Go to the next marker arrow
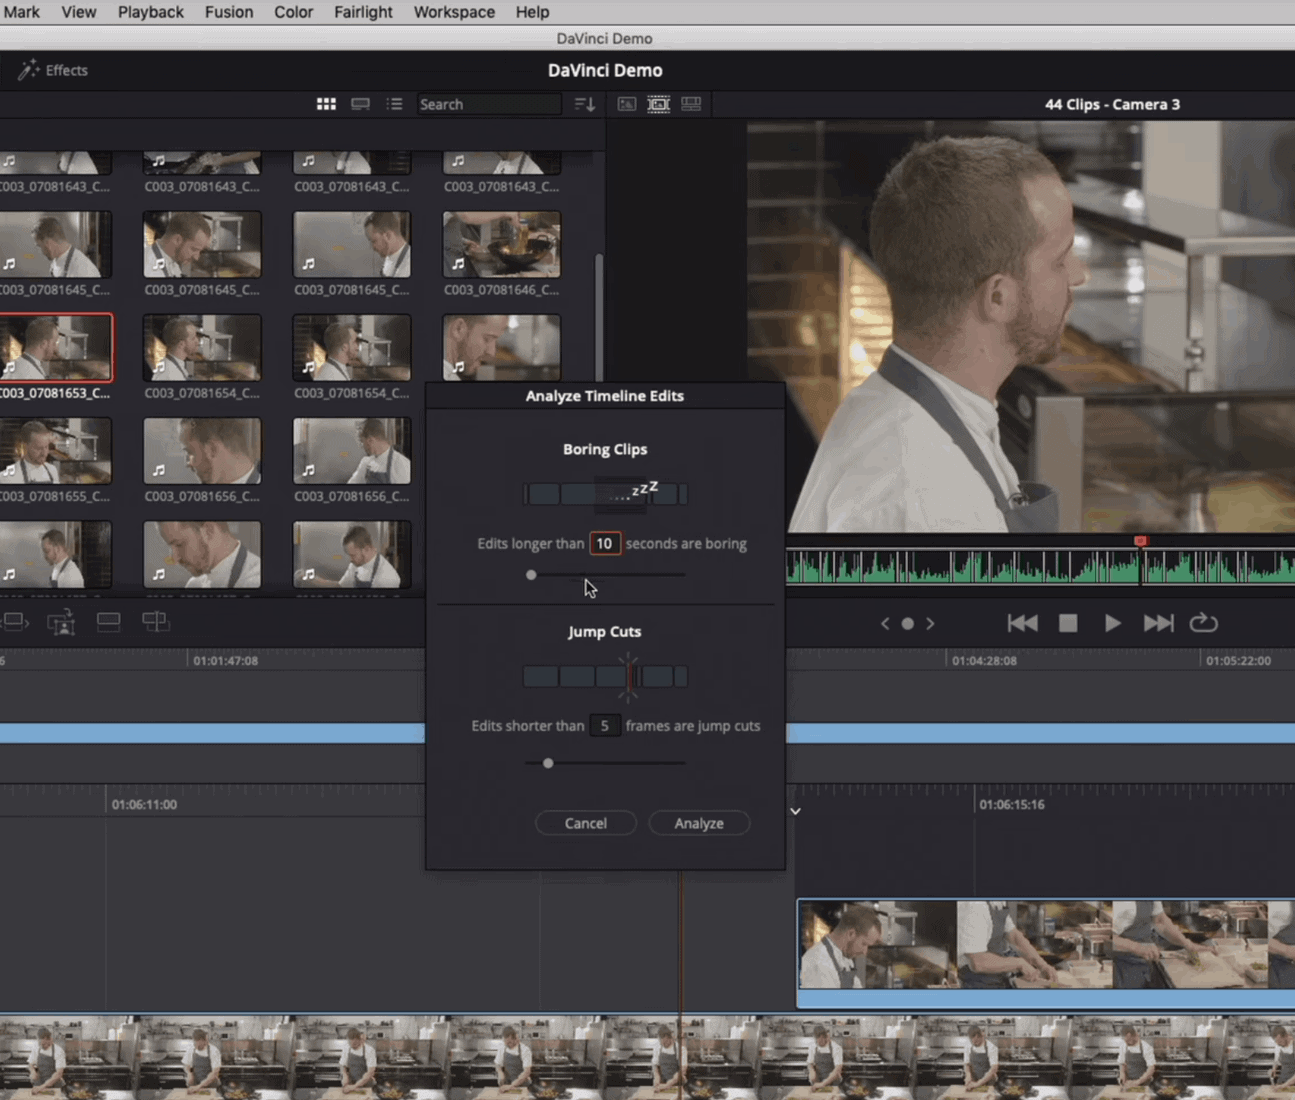Viewport: 1295px width, 1100px height. tap(930, 623)
